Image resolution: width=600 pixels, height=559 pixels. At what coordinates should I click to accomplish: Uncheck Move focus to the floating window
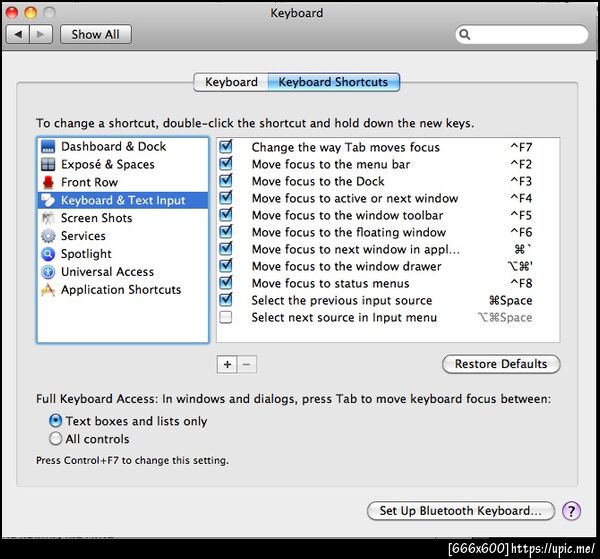pyautogui.click(x=226, y=232)
